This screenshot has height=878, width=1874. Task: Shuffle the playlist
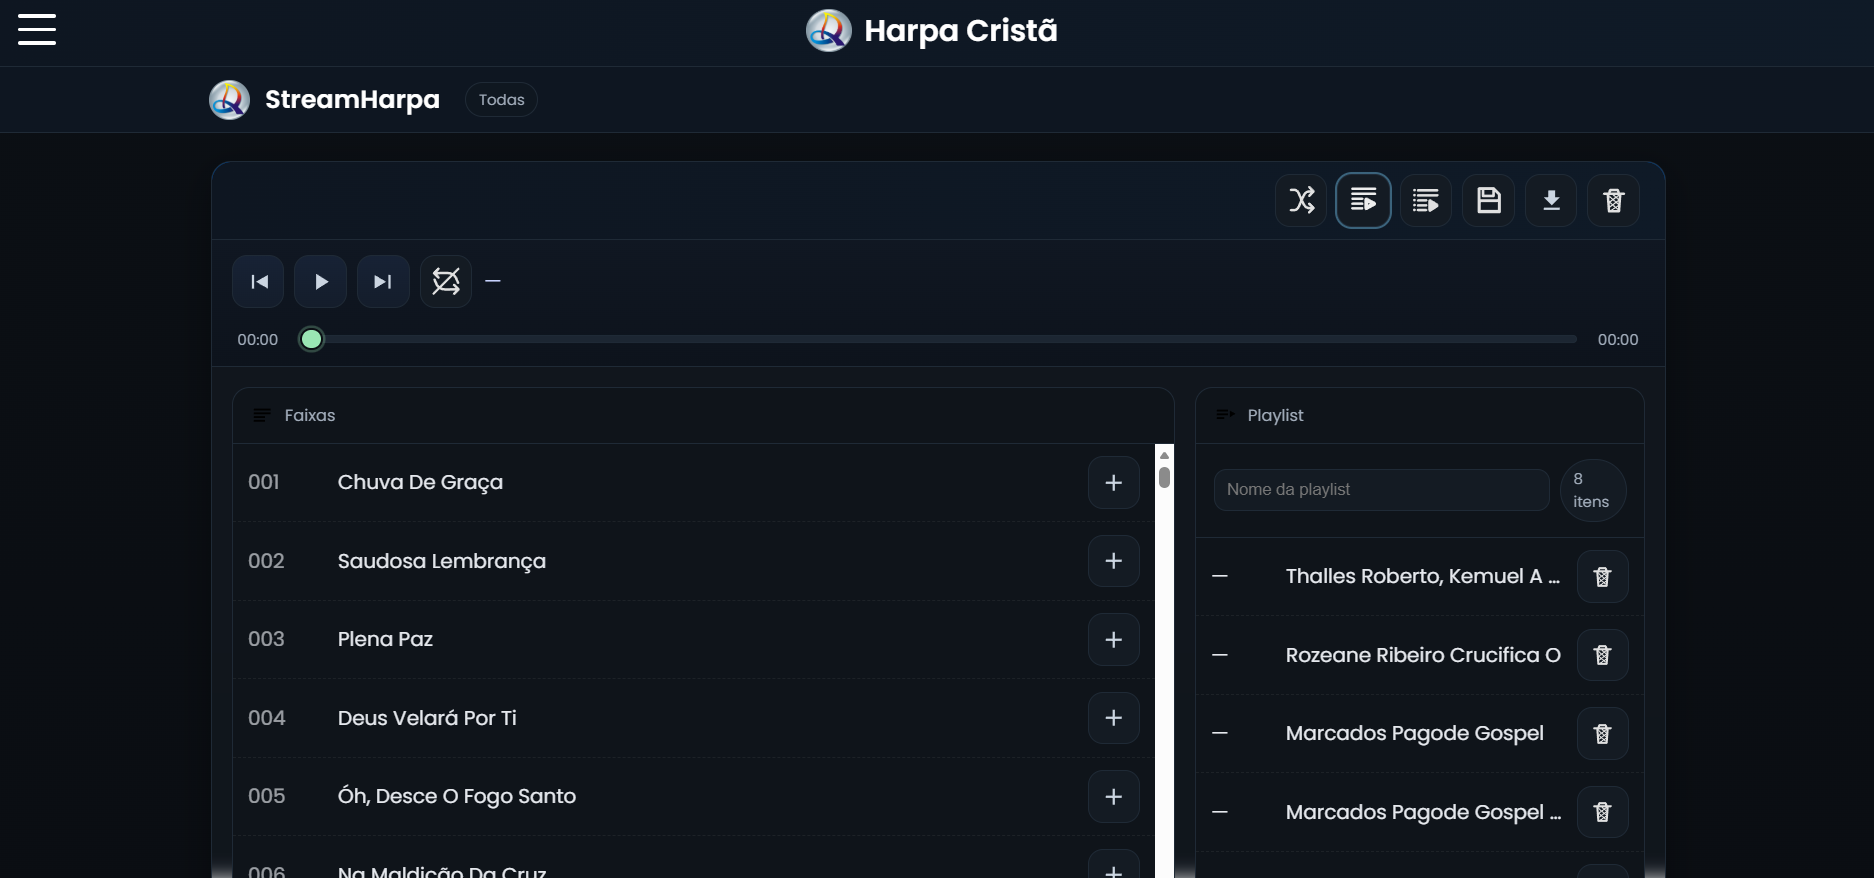pyautogui.click(x=1301, y=200)
